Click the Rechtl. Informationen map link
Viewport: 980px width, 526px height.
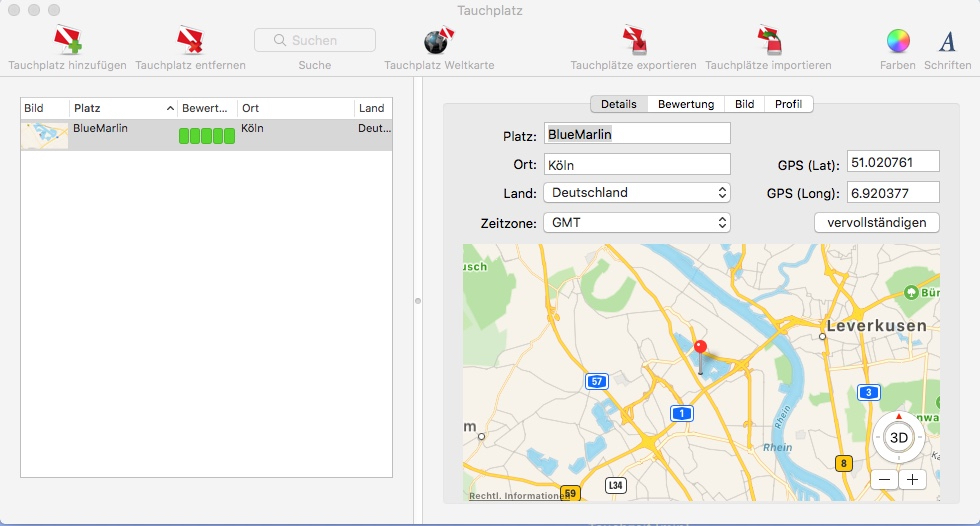point(516,496)
